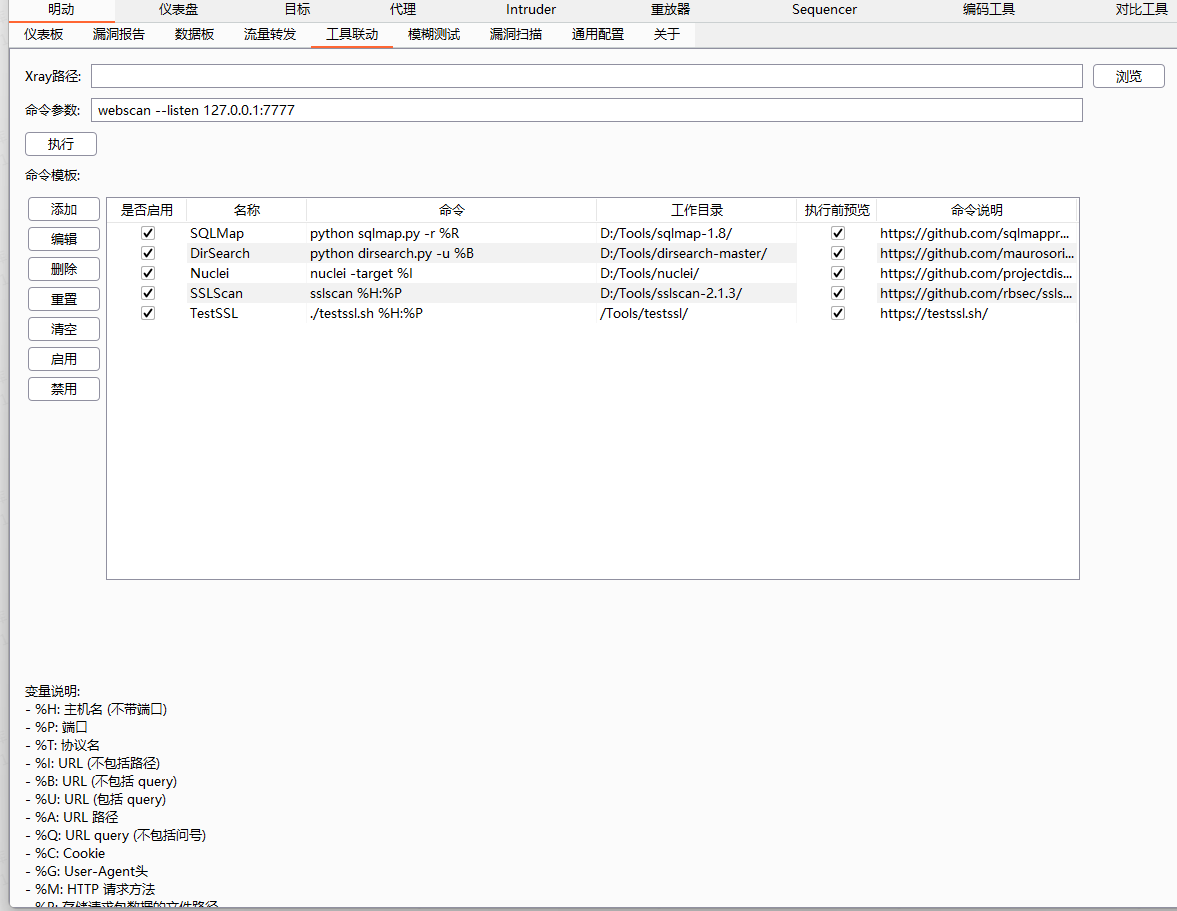Screen dimensions: 1177x911
Task: Enable checkbox for SQLMap row
Action: [x=148, y=233]
